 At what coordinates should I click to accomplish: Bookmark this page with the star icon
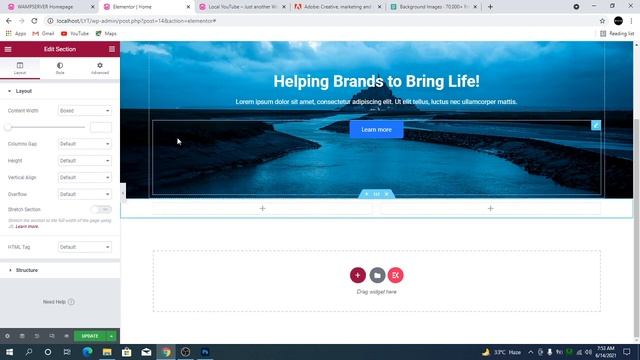602,21
